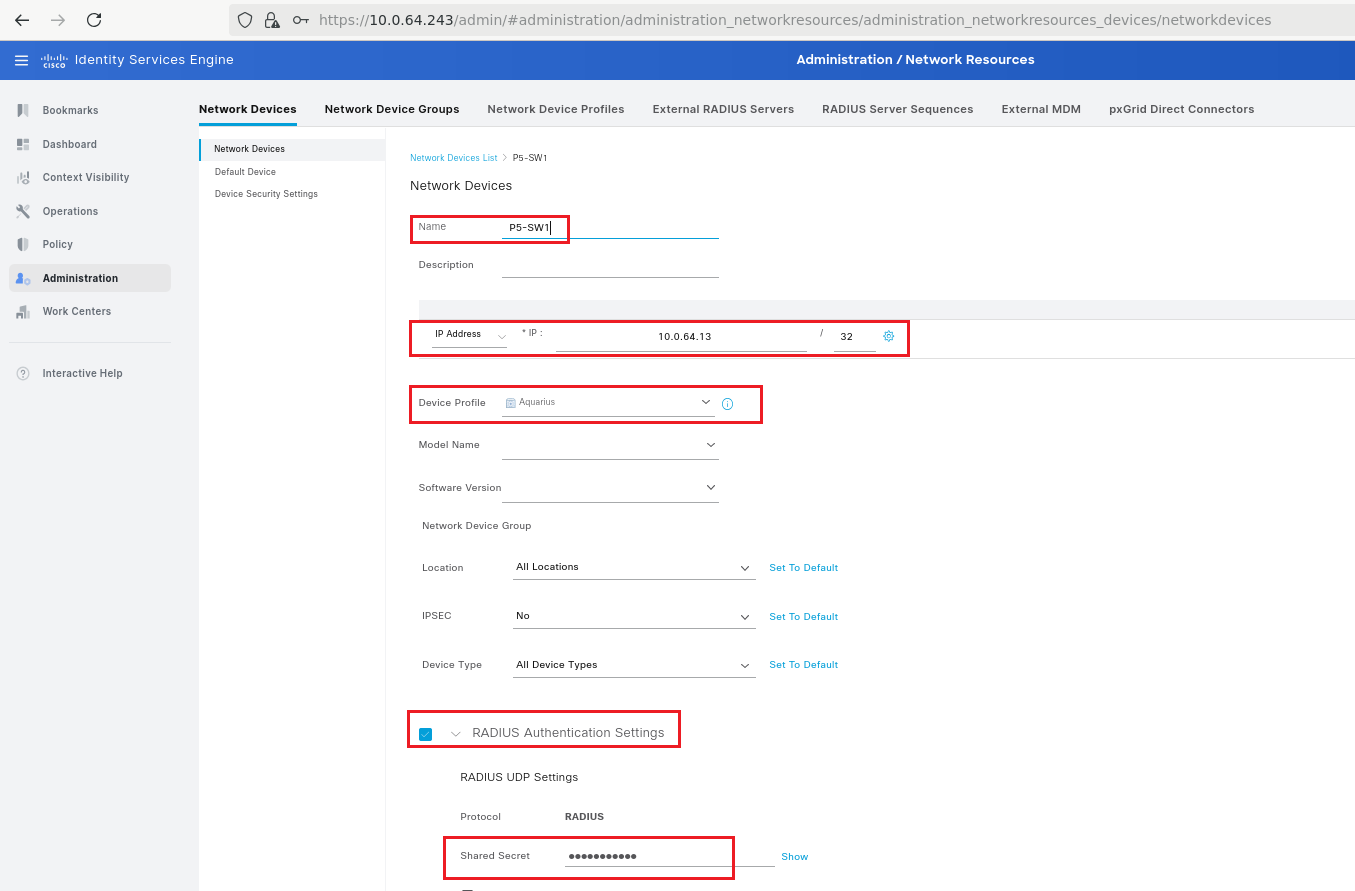The width and height of the screenshot is (1355, 891).
Task: Click the RADIUS UDP Settings heading
Action: (x=519, y=777)
